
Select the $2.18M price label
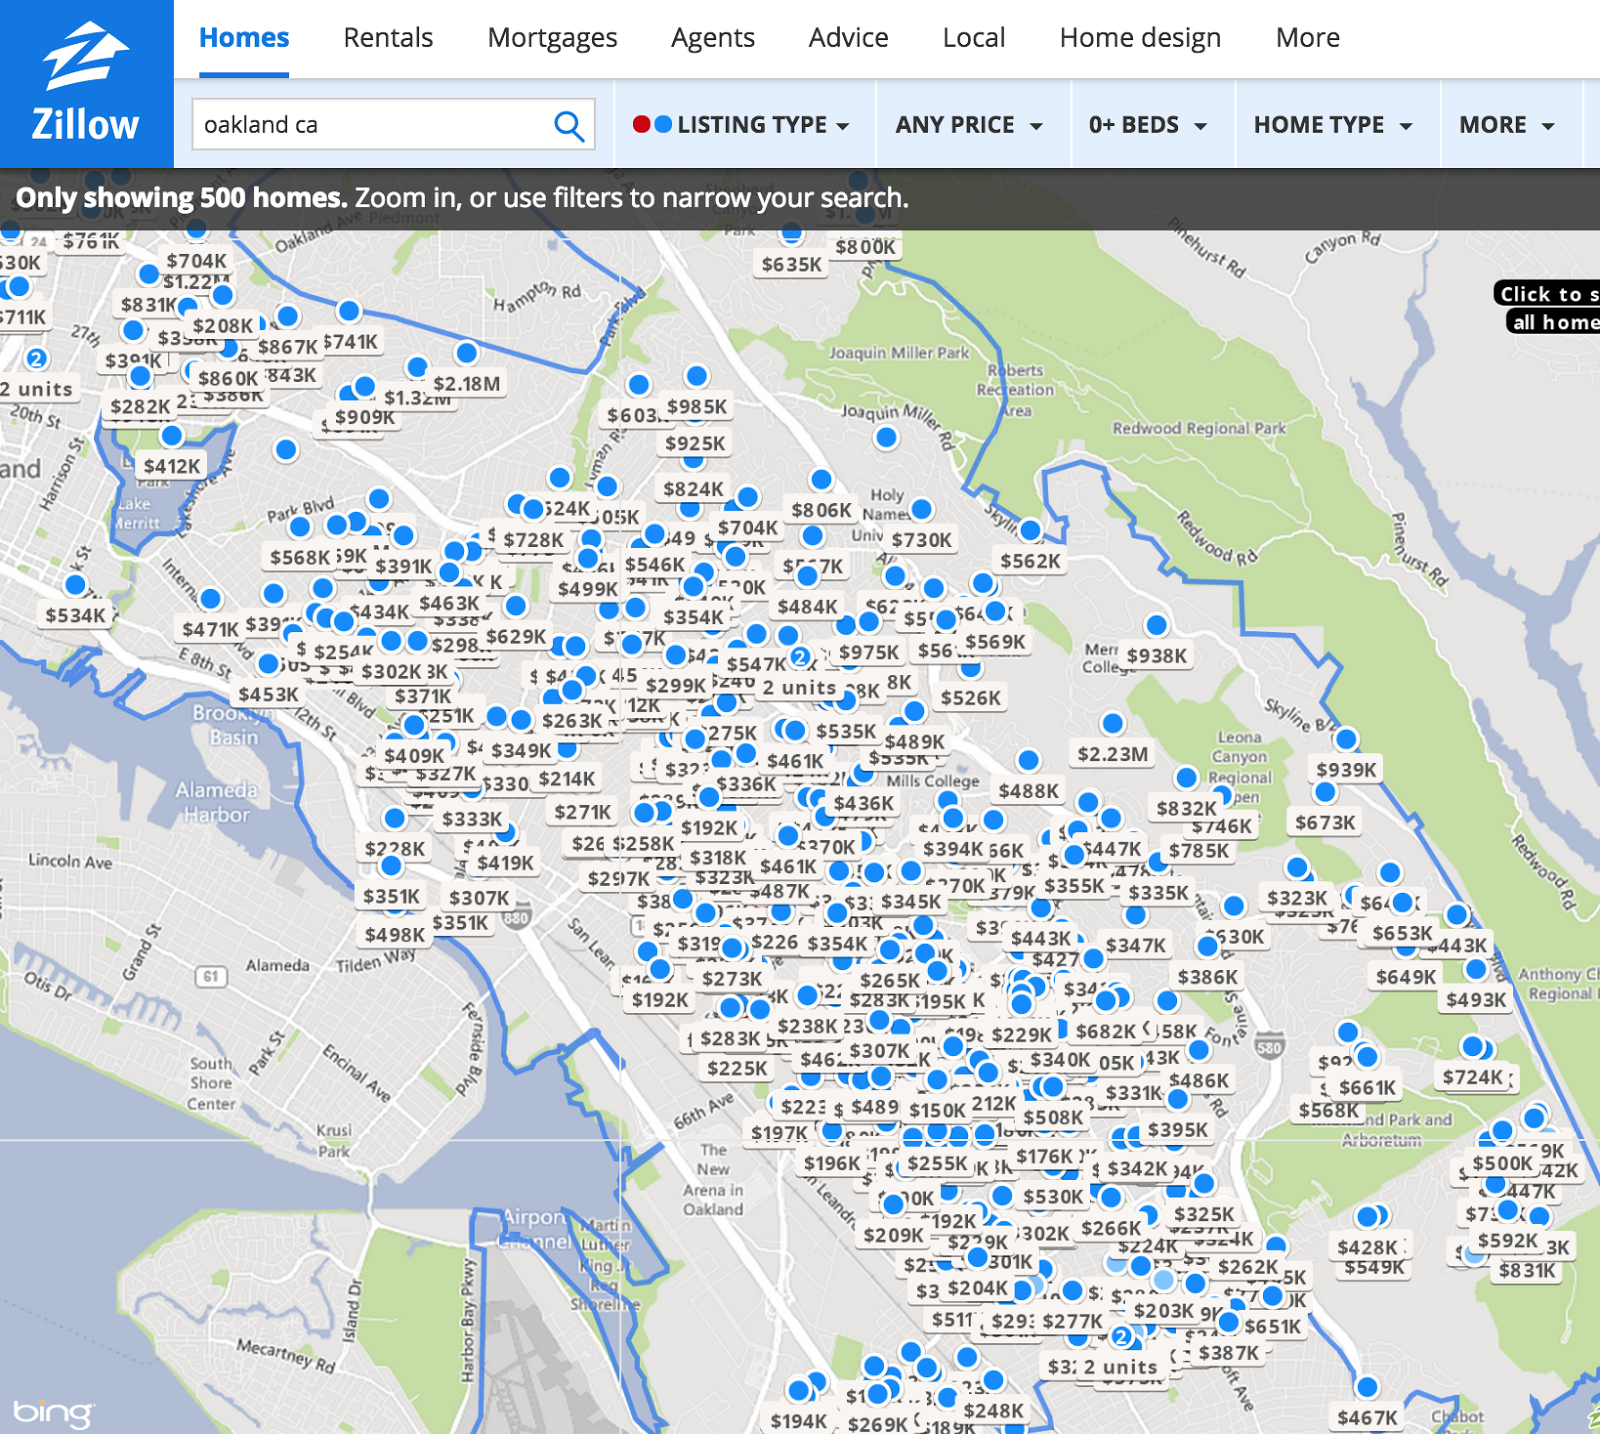pyautogui.click(x=467, y=384)
